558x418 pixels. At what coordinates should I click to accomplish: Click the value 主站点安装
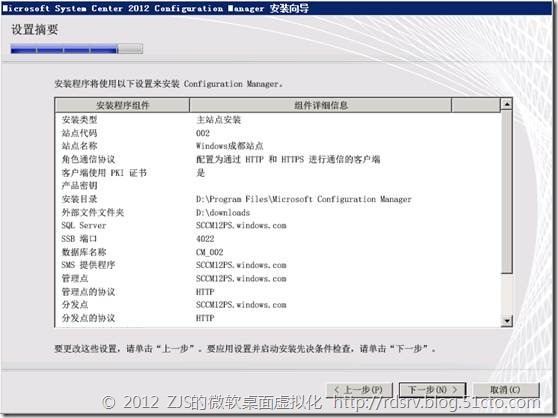(219, 120)
